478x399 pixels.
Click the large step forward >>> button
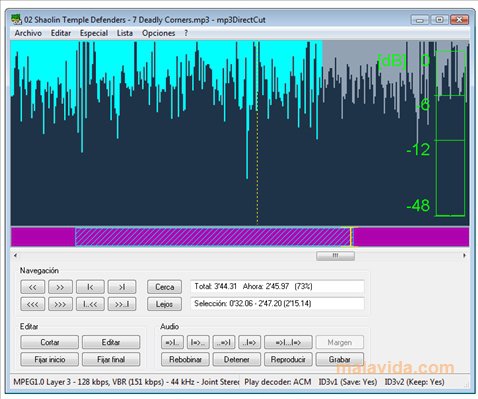point(60,304)
